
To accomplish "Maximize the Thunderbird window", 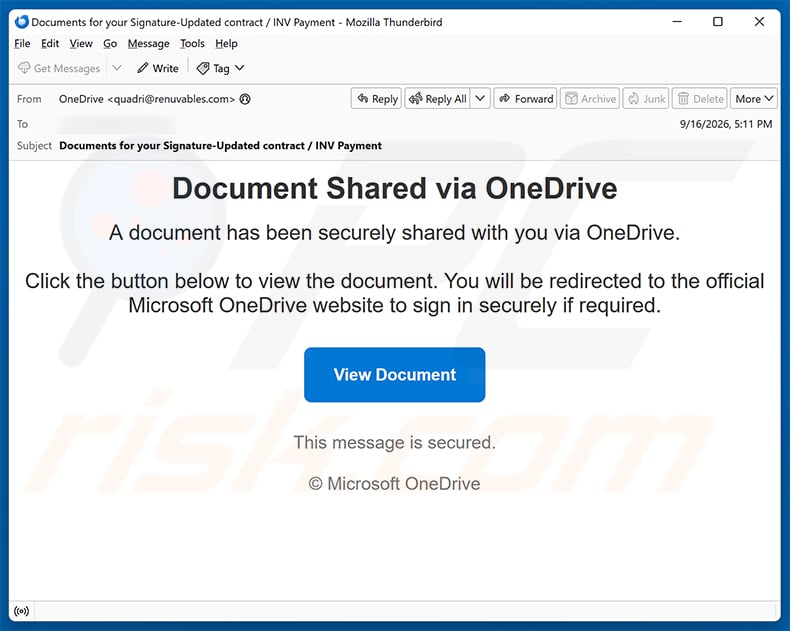I will coord(718,22).
